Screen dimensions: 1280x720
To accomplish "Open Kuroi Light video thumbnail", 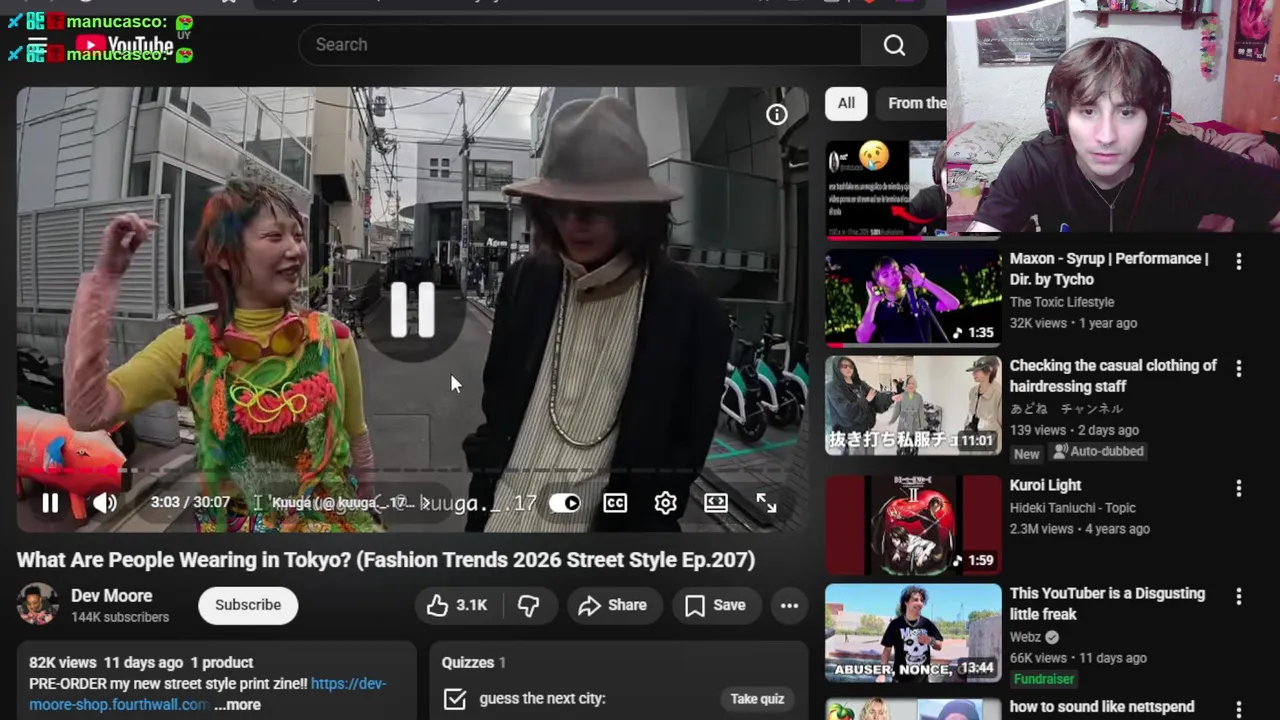I will (913, 525).
